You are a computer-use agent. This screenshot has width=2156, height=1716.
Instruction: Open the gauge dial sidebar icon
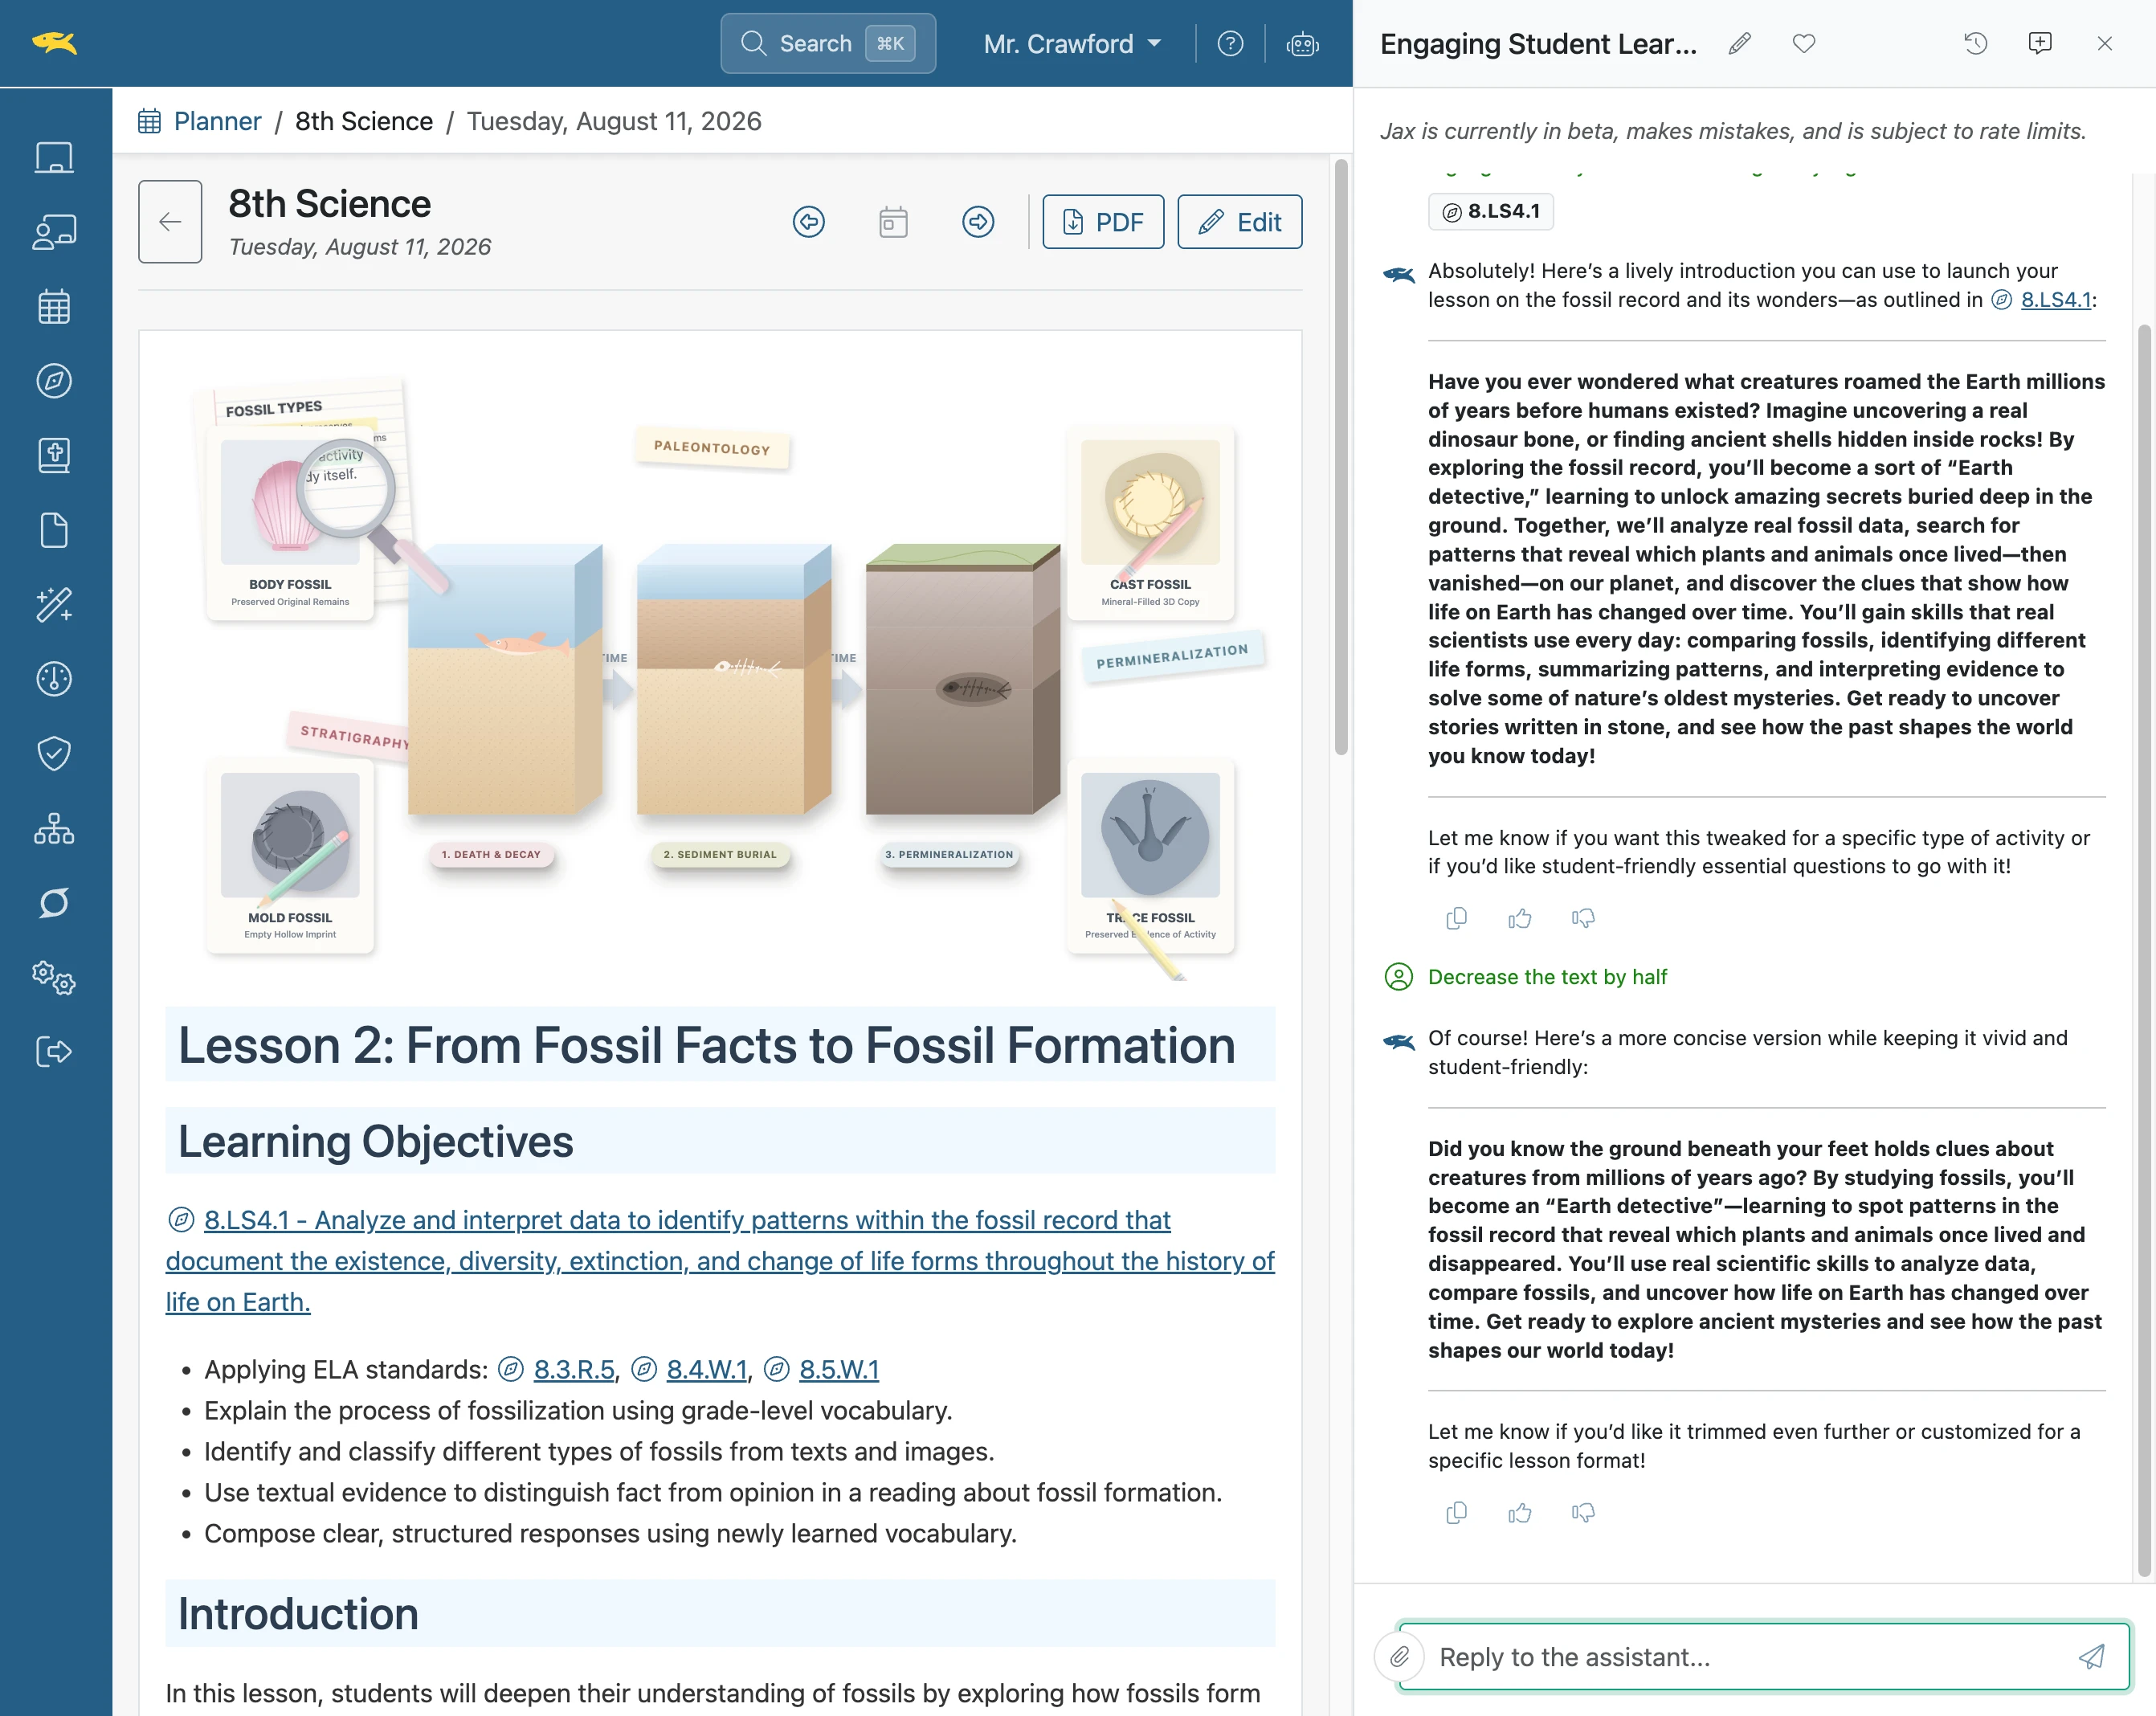tap(54, 679)
